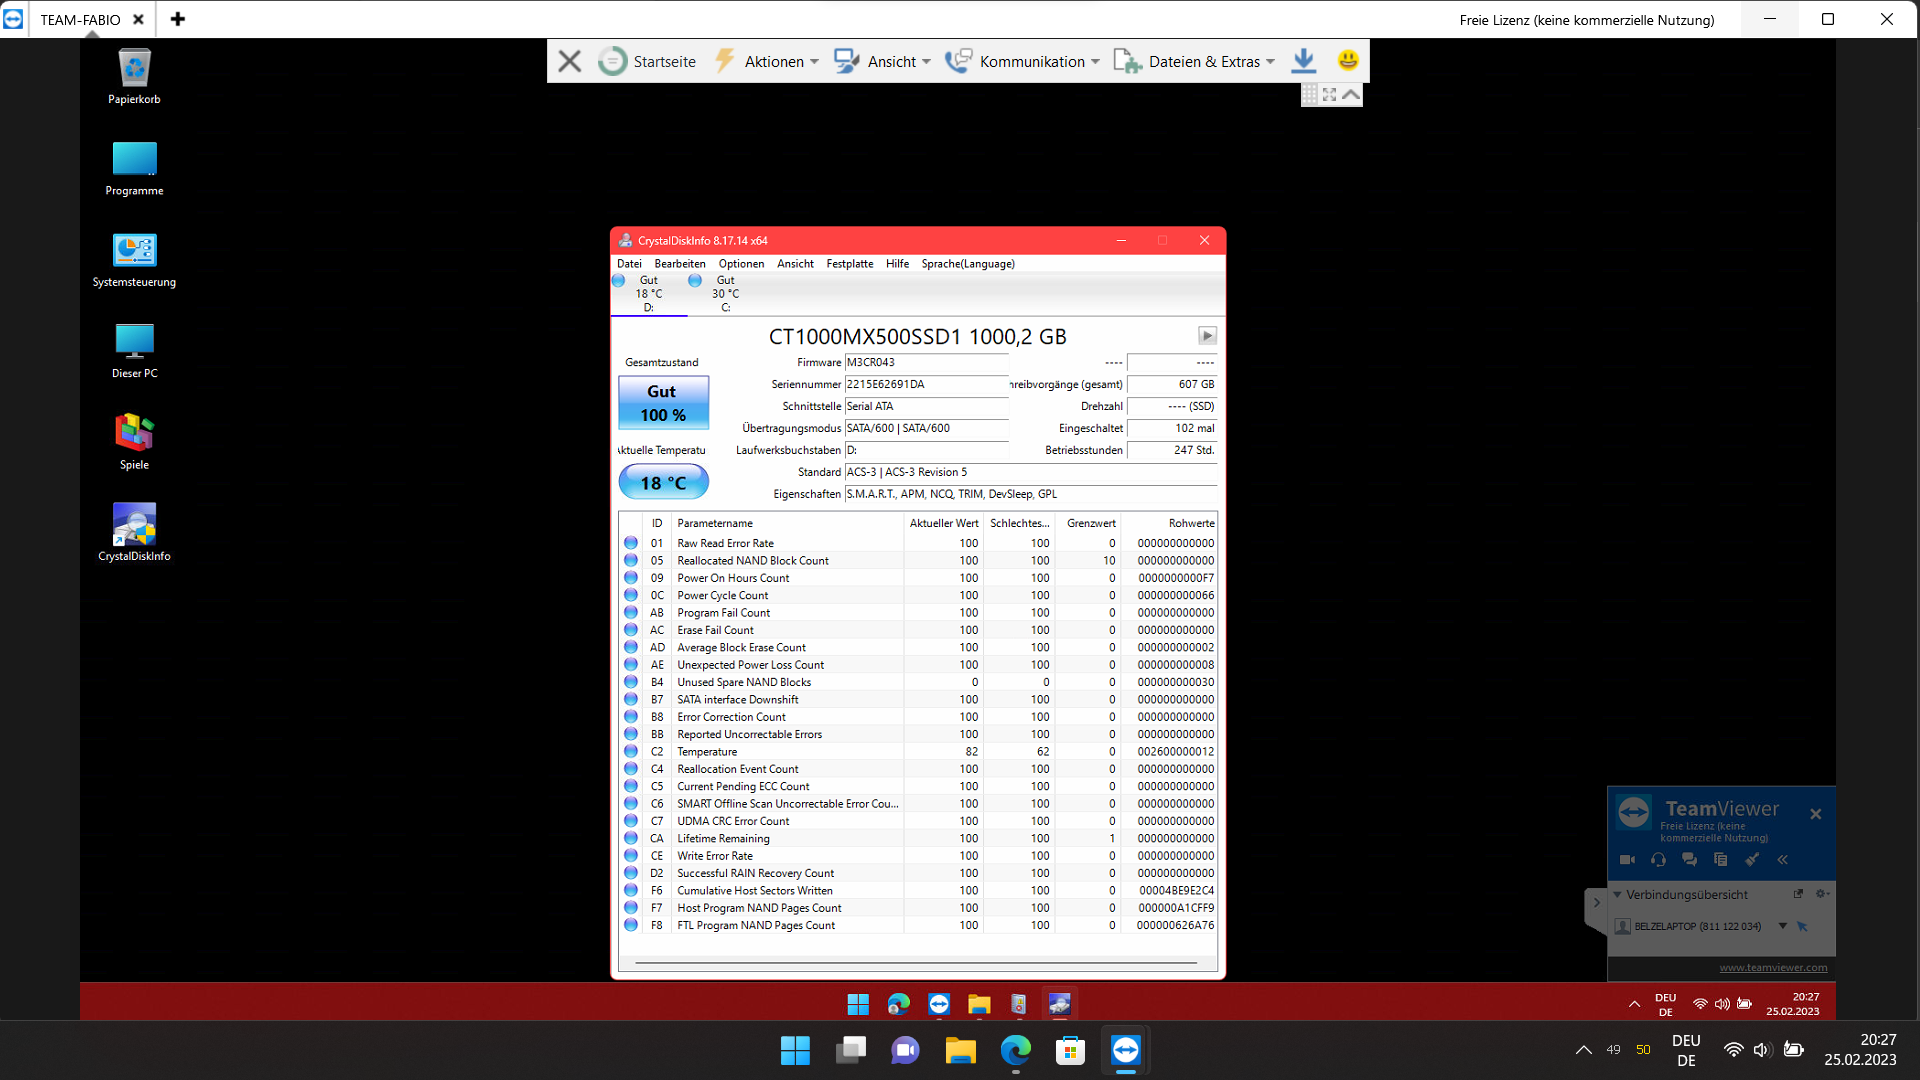
Task: Click the Startseite home icon in toolbar
Action: click(612, 61)
